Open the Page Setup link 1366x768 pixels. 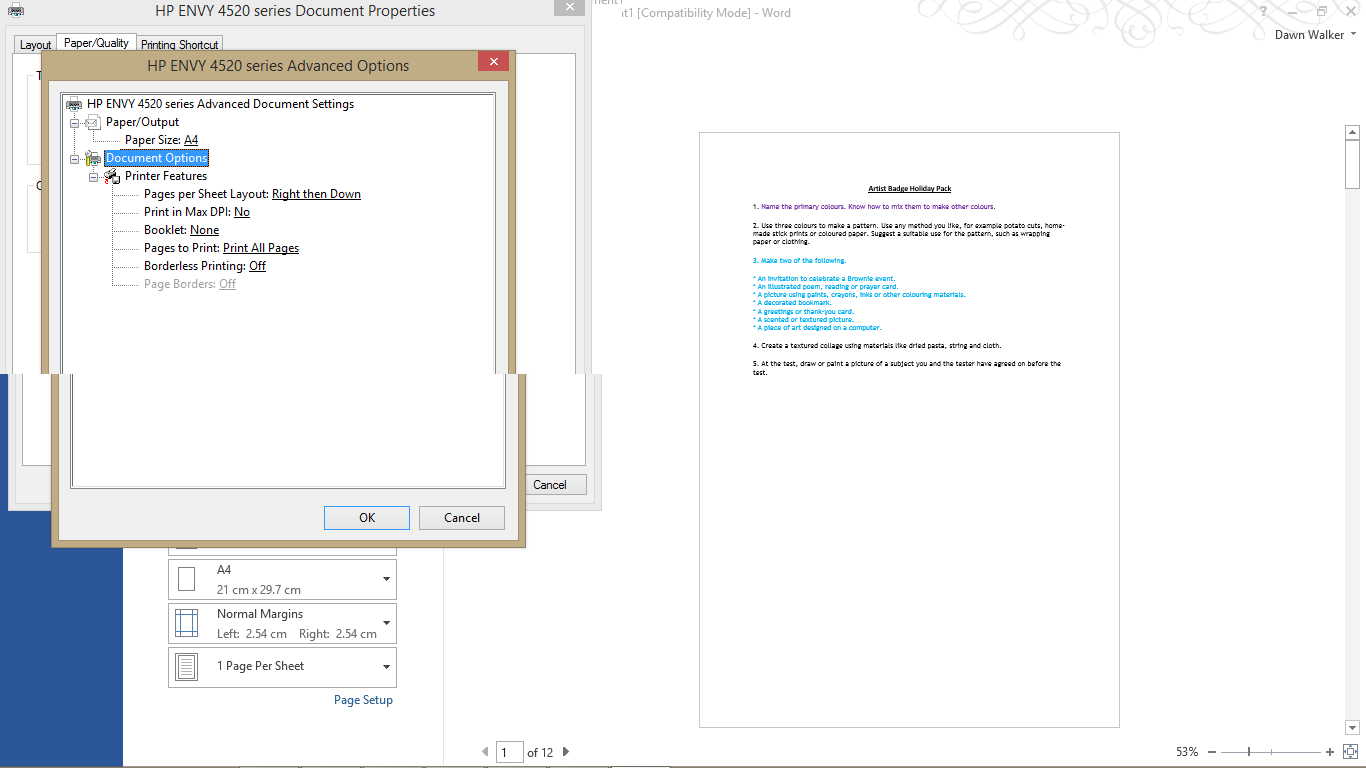[363, 700]
